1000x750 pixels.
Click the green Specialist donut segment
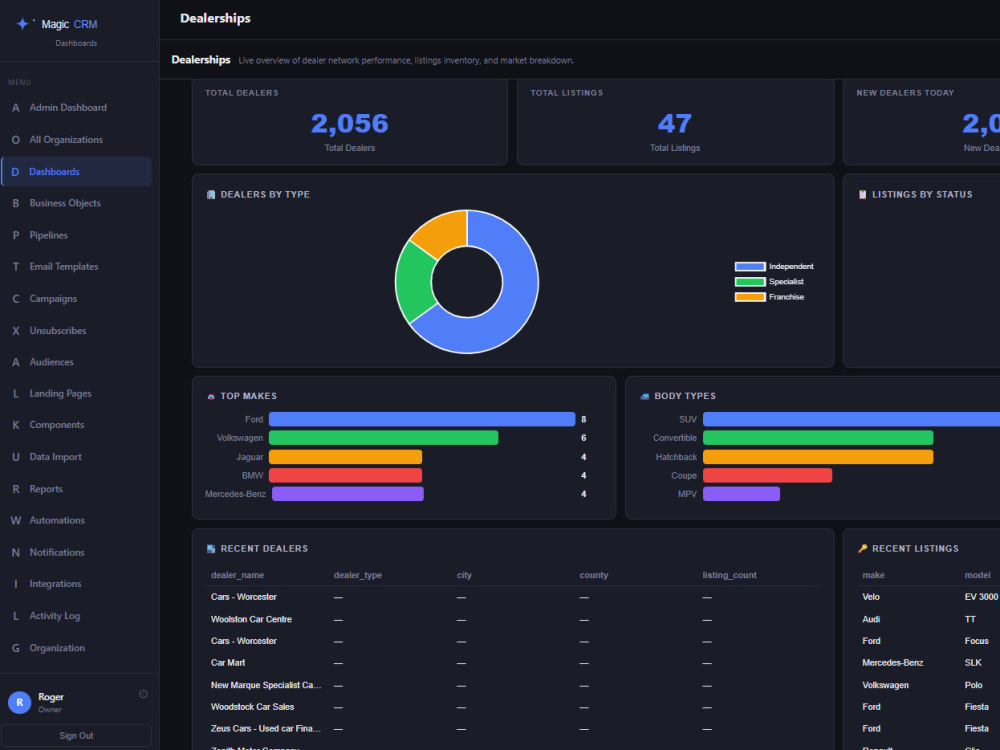pyautogui.click(x=415, y=283)
